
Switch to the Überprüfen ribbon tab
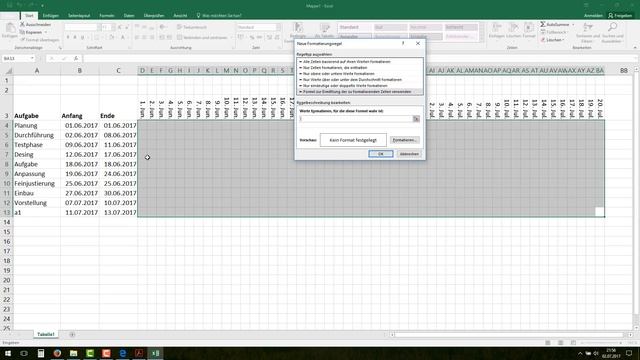coord(154,16)
